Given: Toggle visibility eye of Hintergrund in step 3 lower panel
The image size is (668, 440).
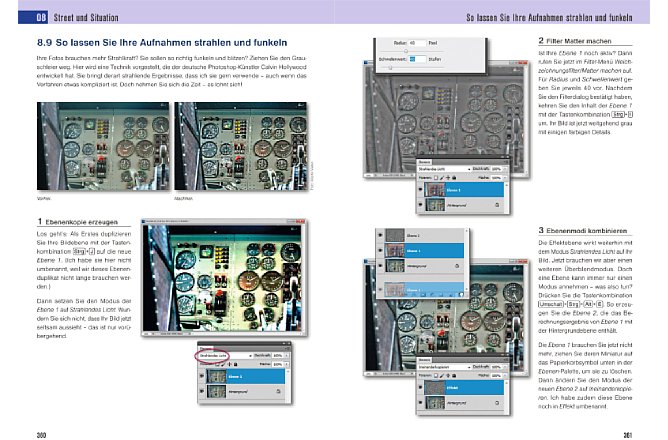Looking at the screenshot, I should 420,402.
